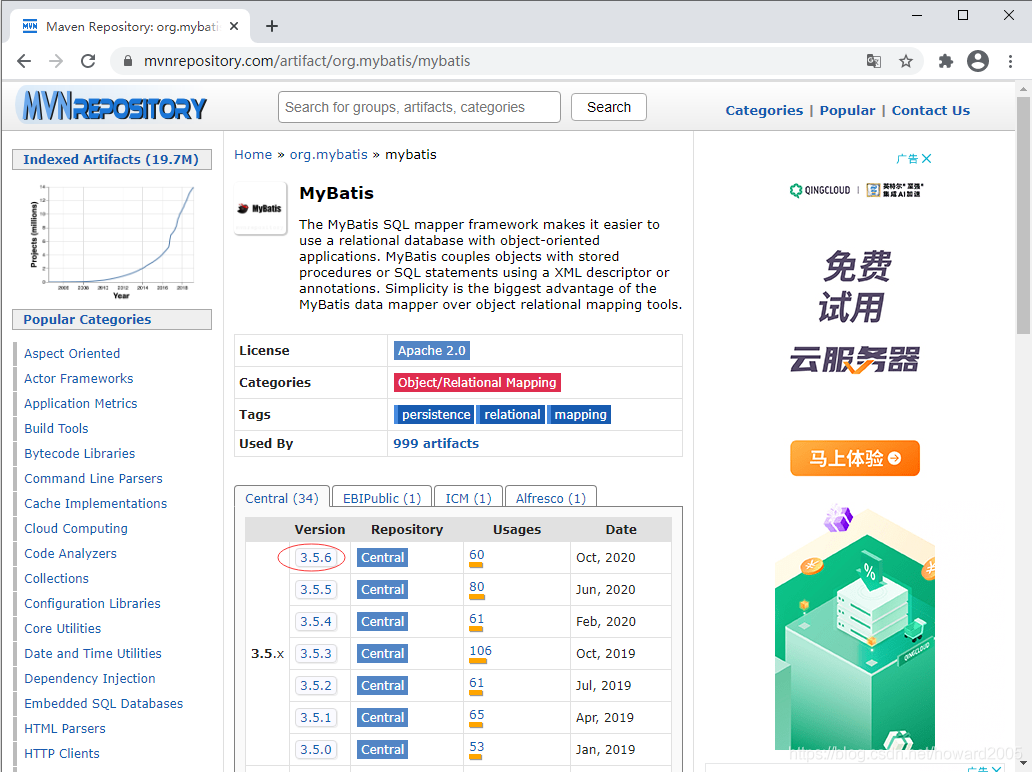Open the Embedded SQL Databases category
The image size is (1032, 772).
point(103,704)
